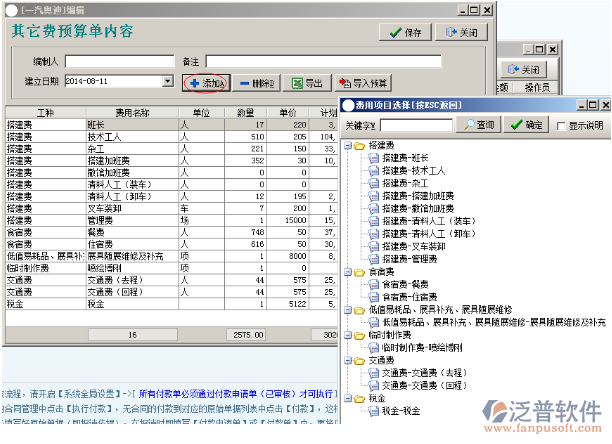Enable the 显示说明 checkbox

pos(562,126)
